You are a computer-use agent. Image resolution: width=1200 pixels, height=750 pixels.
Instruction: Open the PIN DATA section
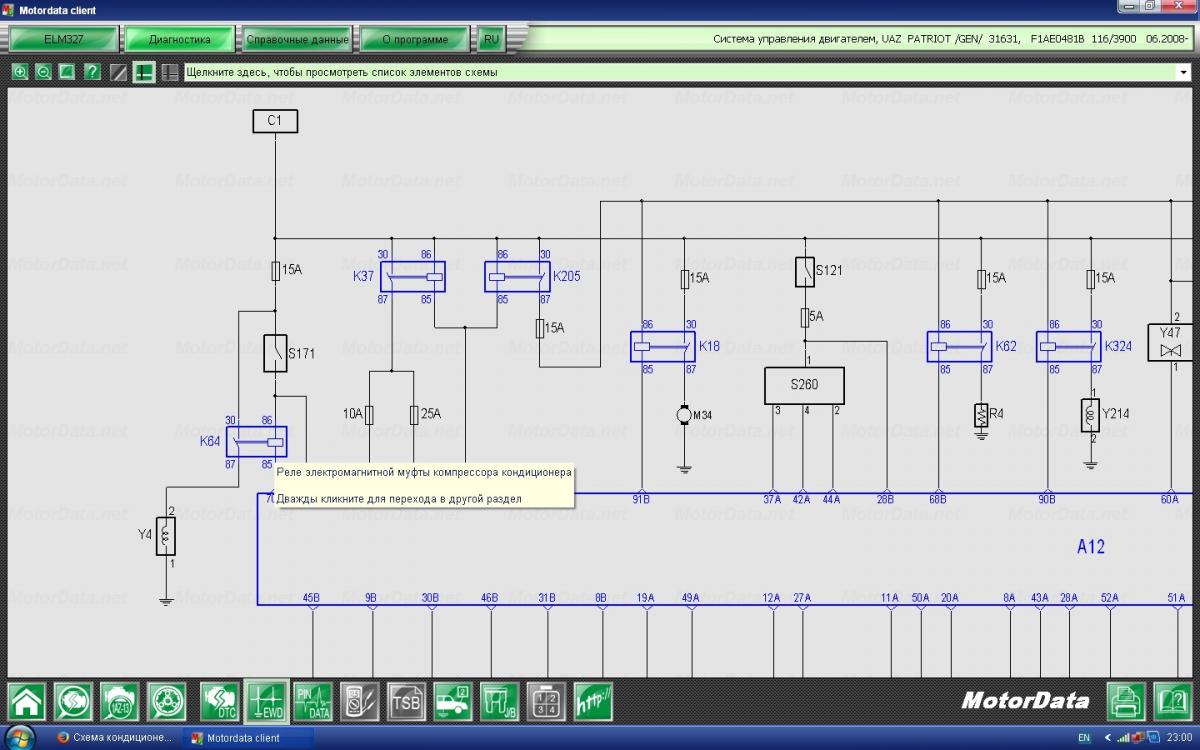click(313, 701)
